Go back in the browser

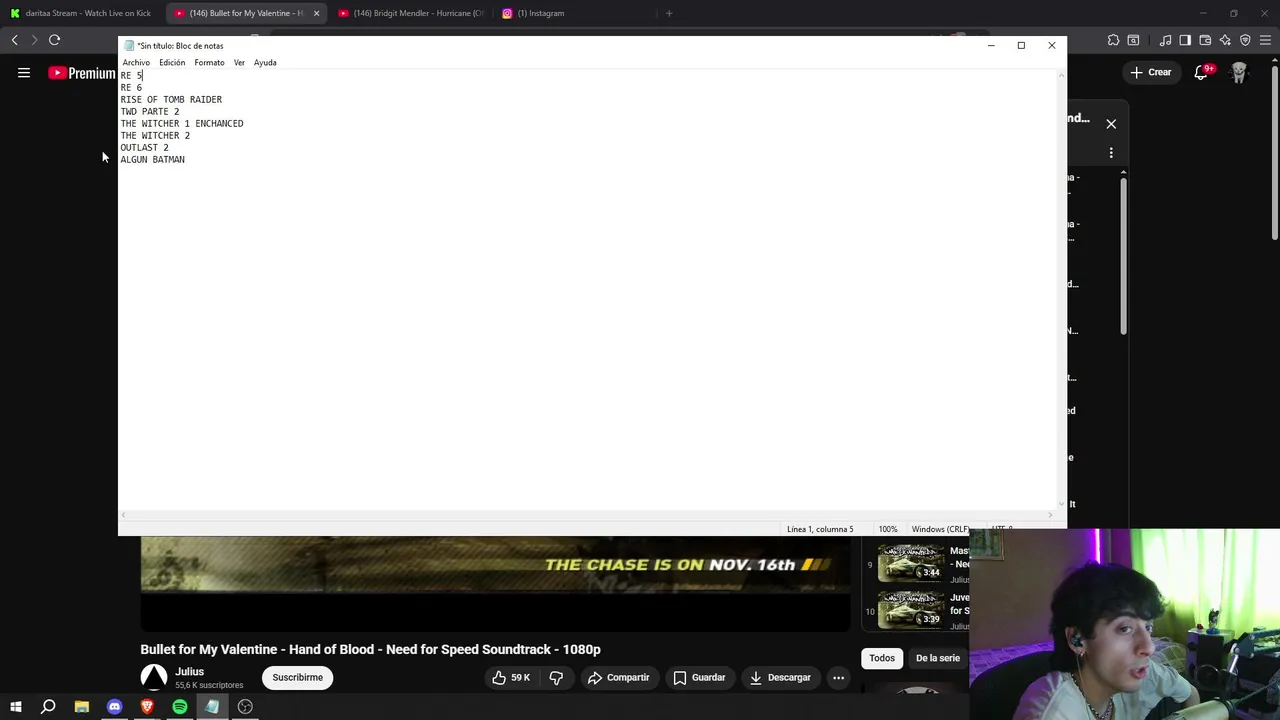(x=14, y=40)
